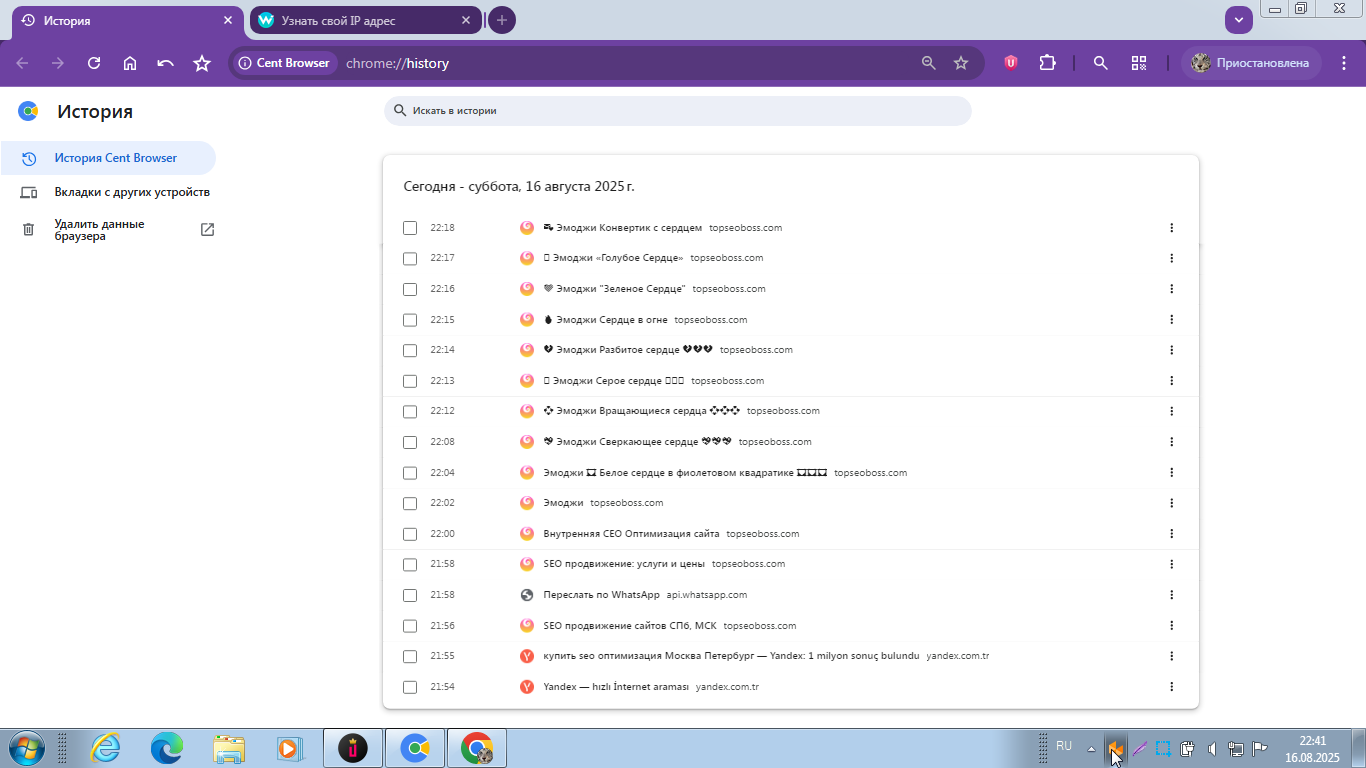The image size is (1366, 768).
Task: Click the WhatsApp globe favicon at 21:58
Action: pos(527,595)
